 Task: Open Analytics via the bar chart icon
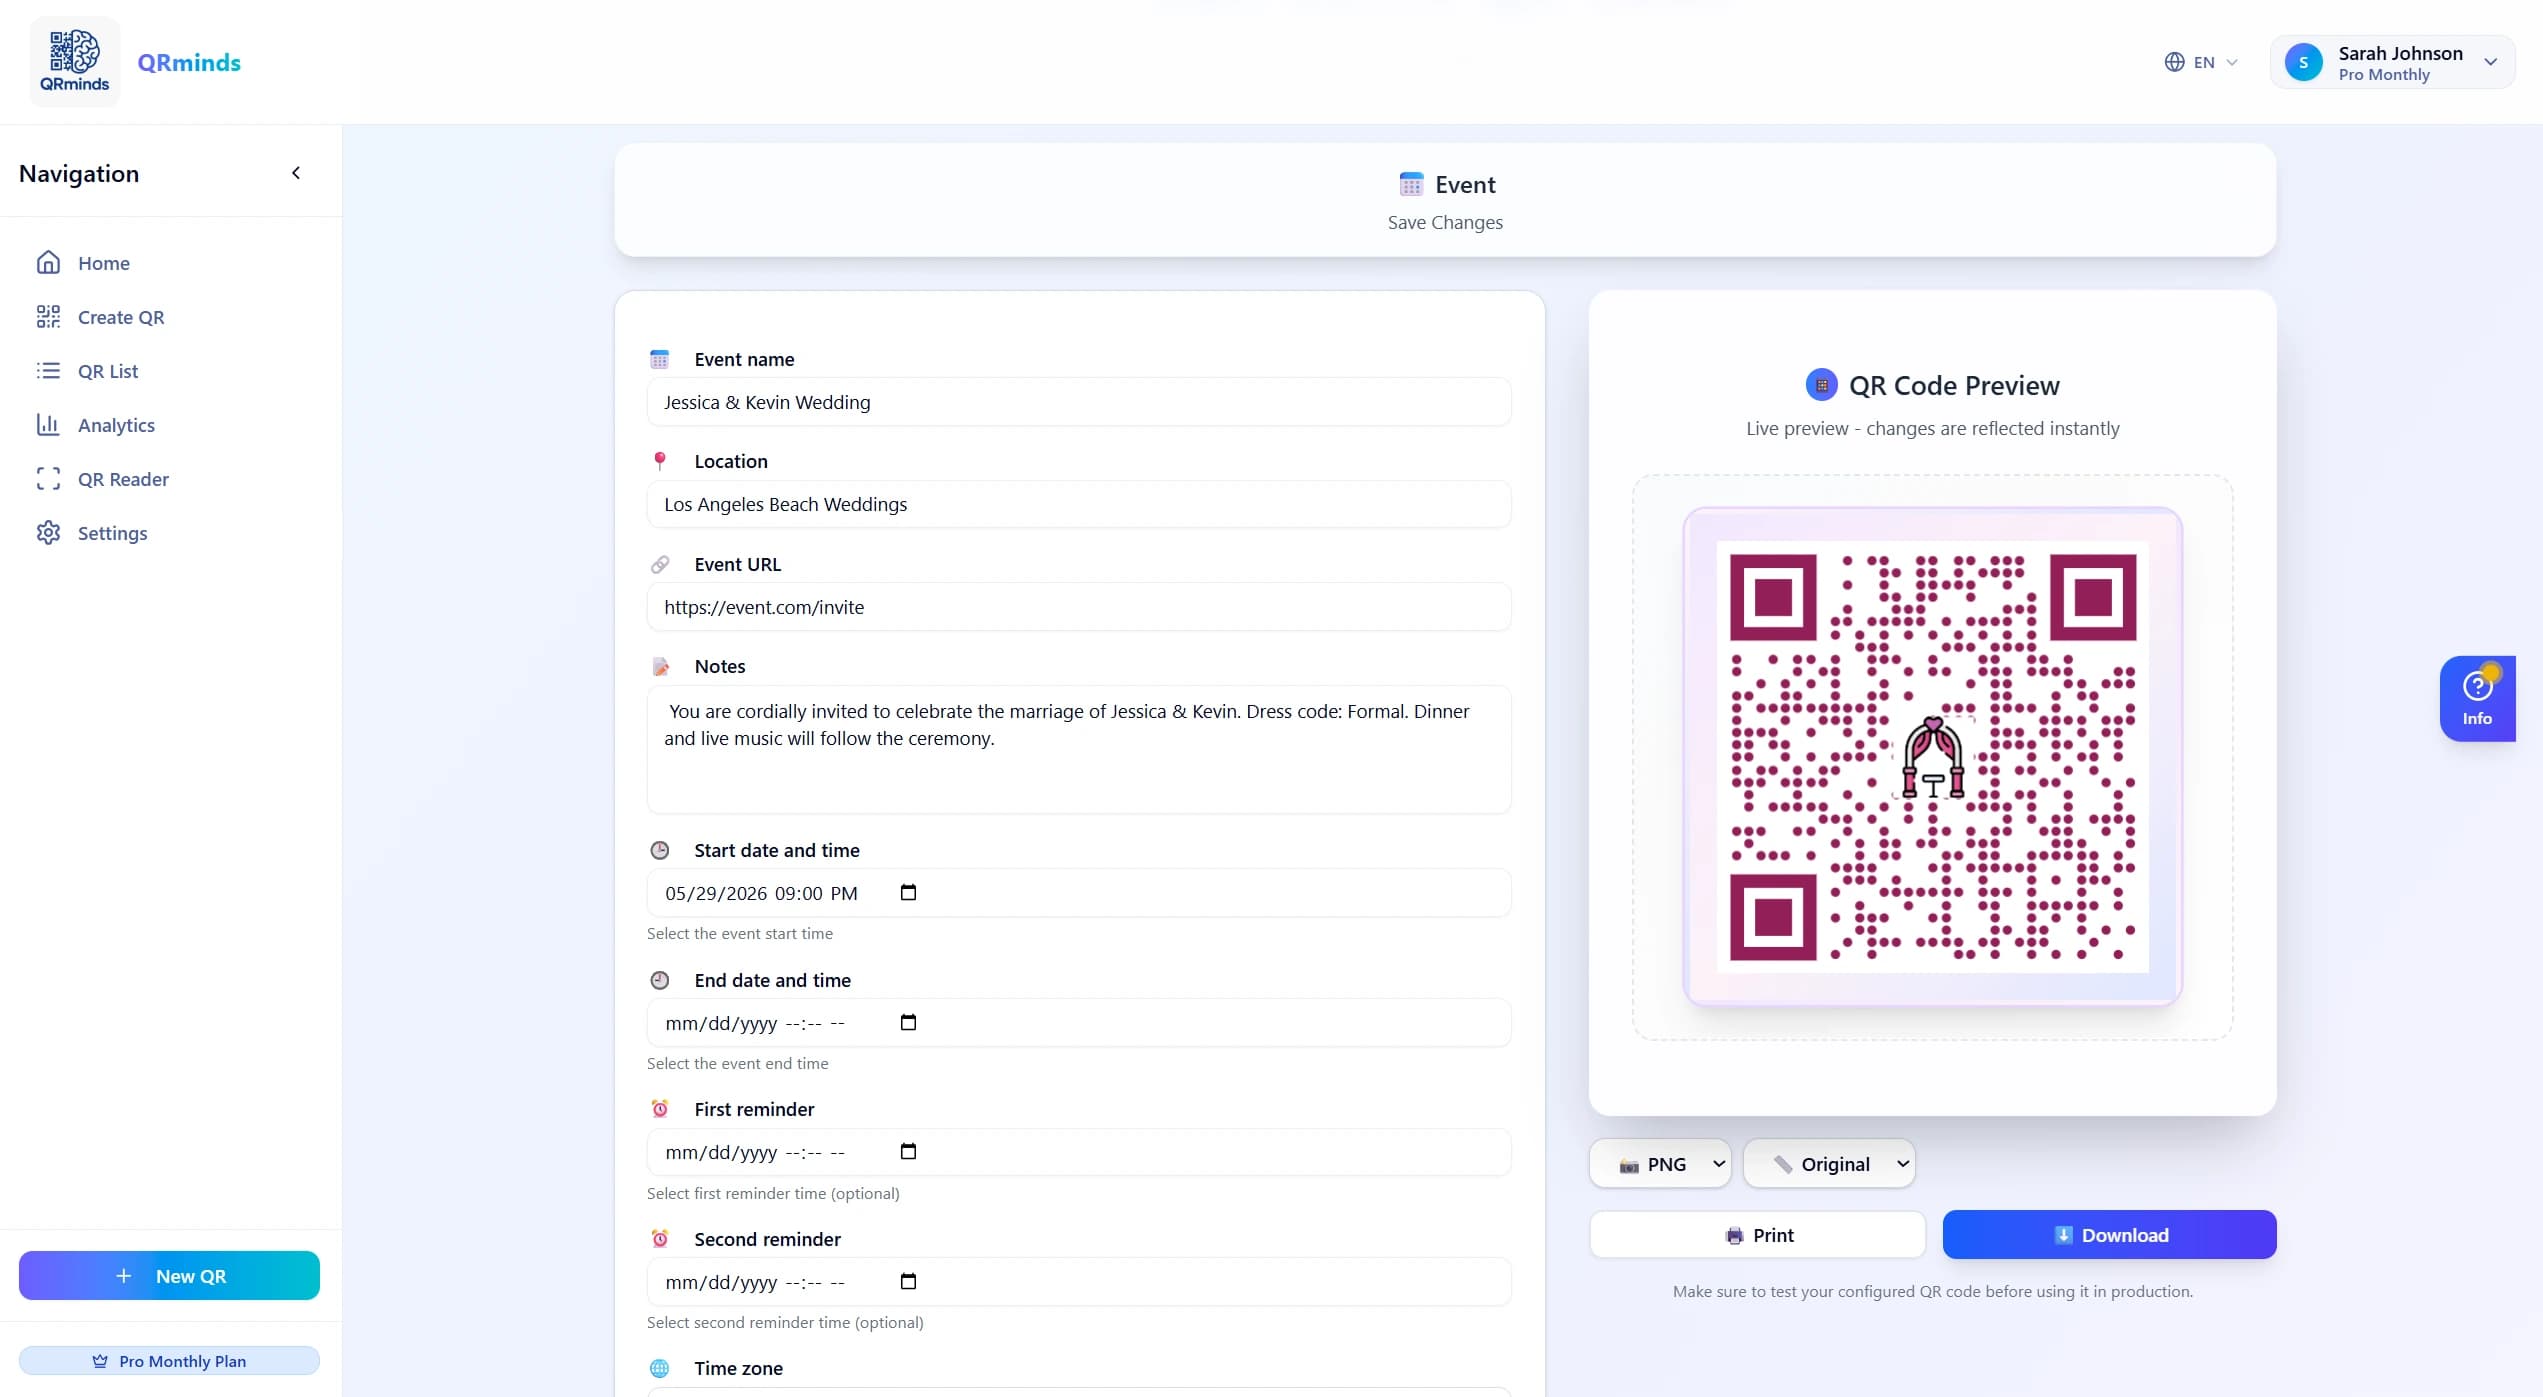(49, 424)
